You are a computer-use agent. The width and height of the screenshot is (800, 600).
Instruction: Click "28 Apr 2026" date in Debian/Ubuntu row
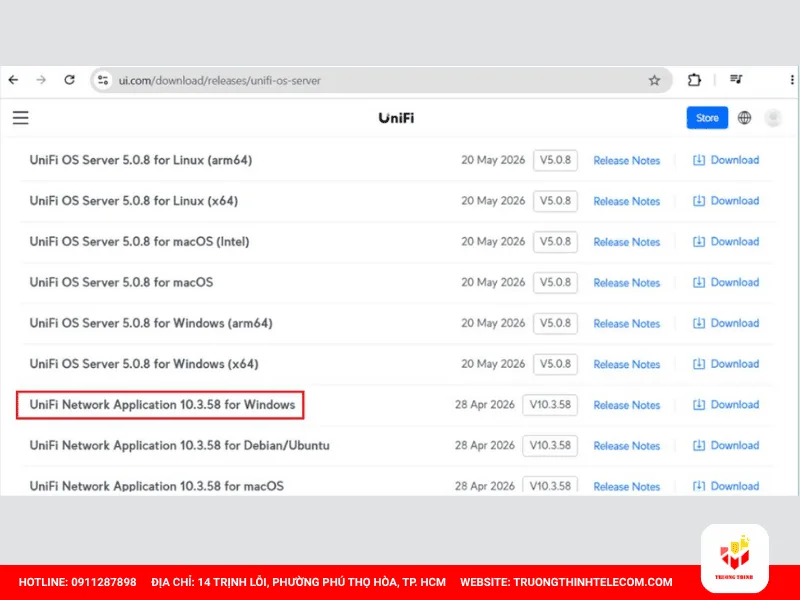pyautogui.click(x=485, y=445)
